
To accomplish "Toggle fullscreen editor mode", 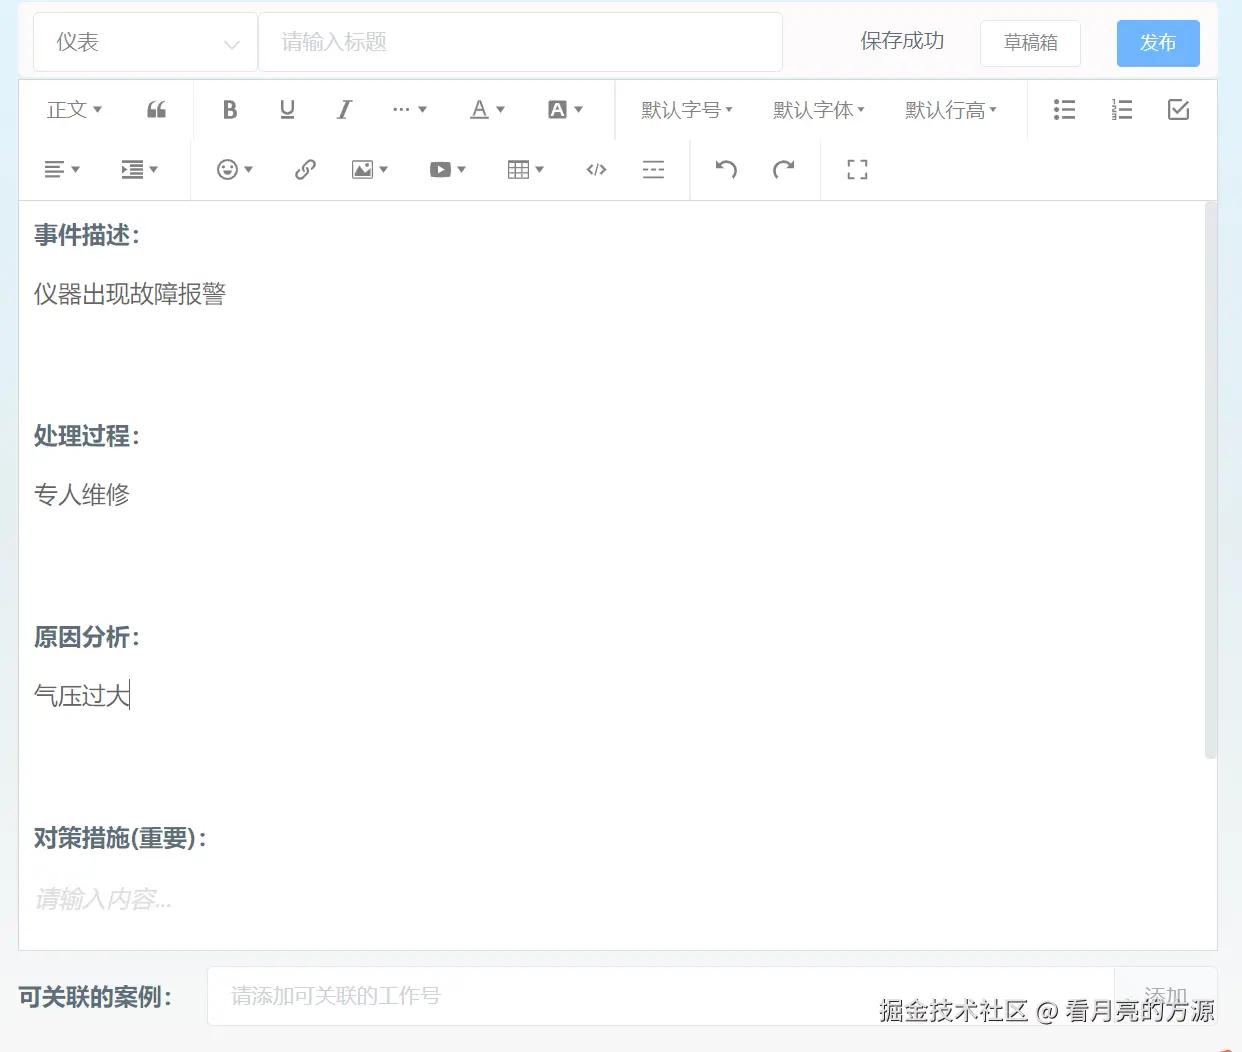I will pyautogui.click(x=857, y=170).
